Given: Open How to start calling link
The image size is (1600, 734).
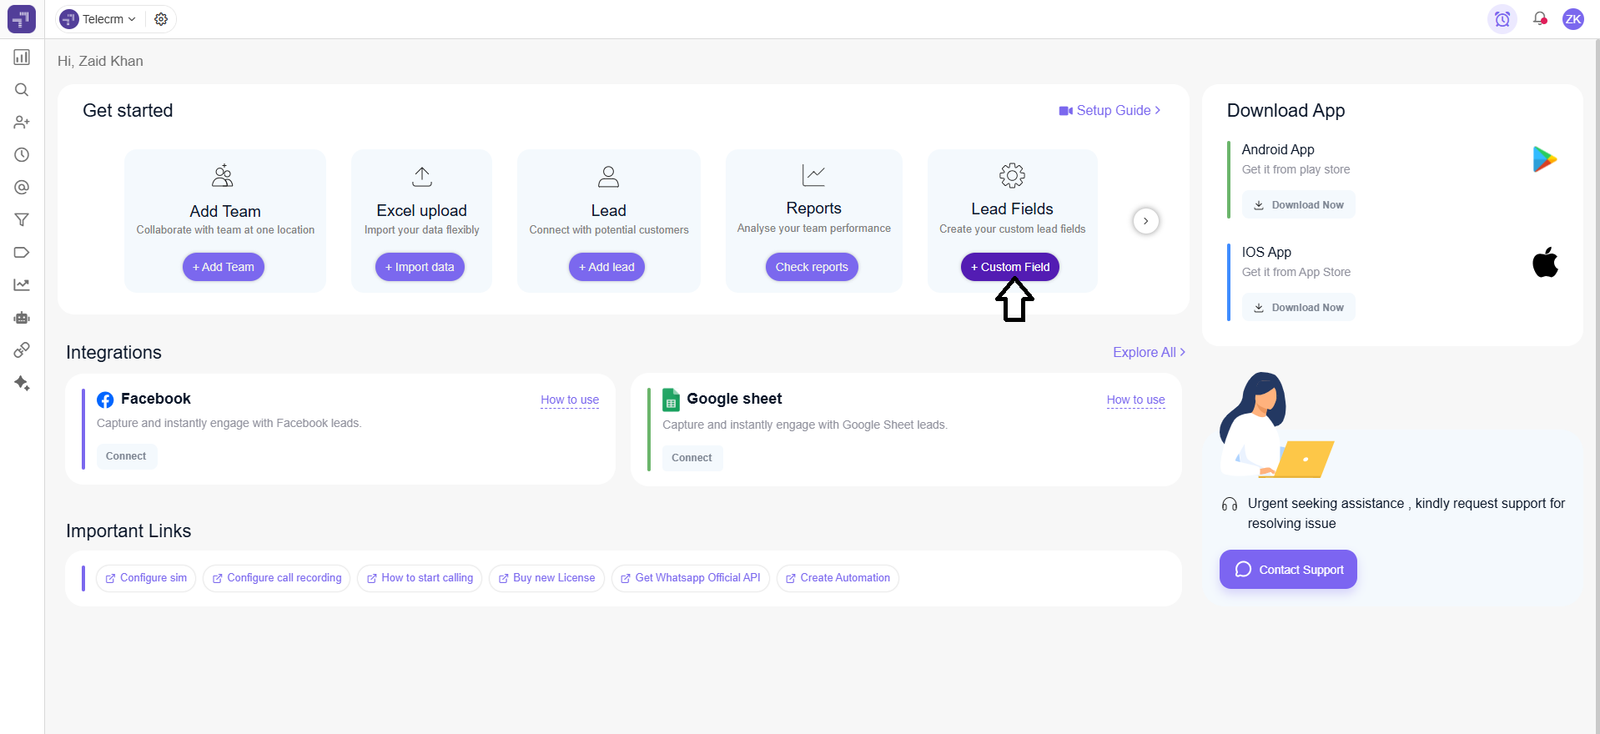Looking at the screenshot, I should coord(420,578).
